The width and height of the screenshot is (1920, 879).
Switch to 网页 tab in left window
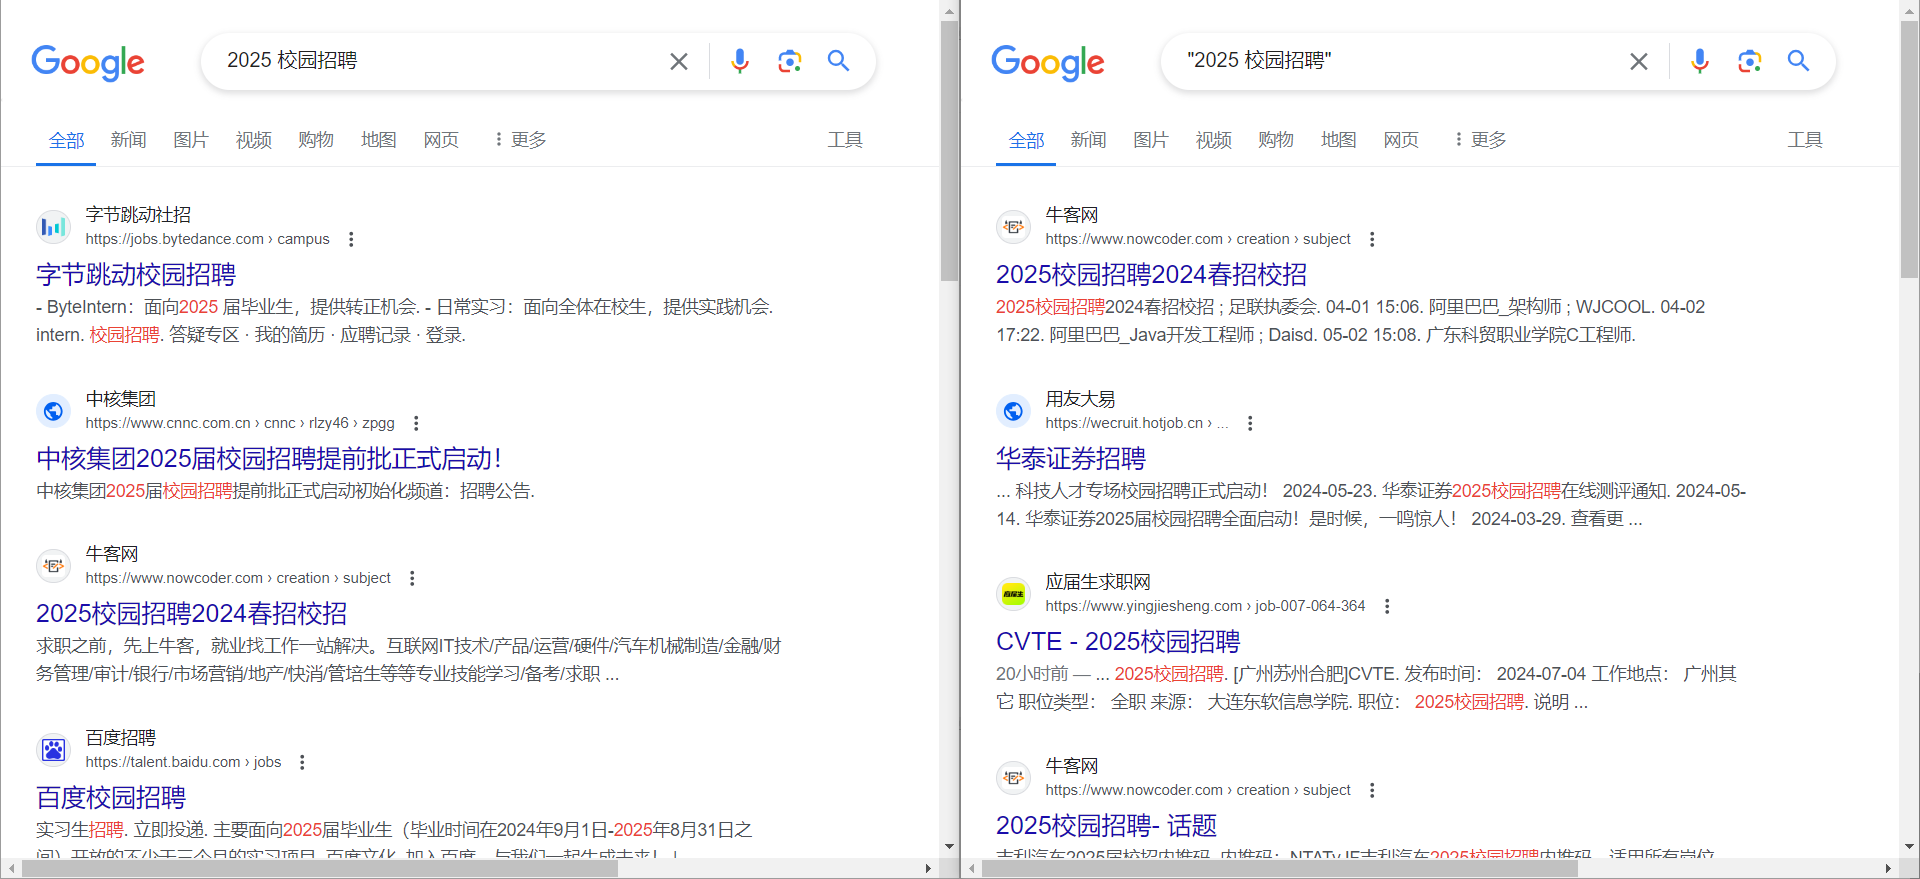tap(441, 140)
